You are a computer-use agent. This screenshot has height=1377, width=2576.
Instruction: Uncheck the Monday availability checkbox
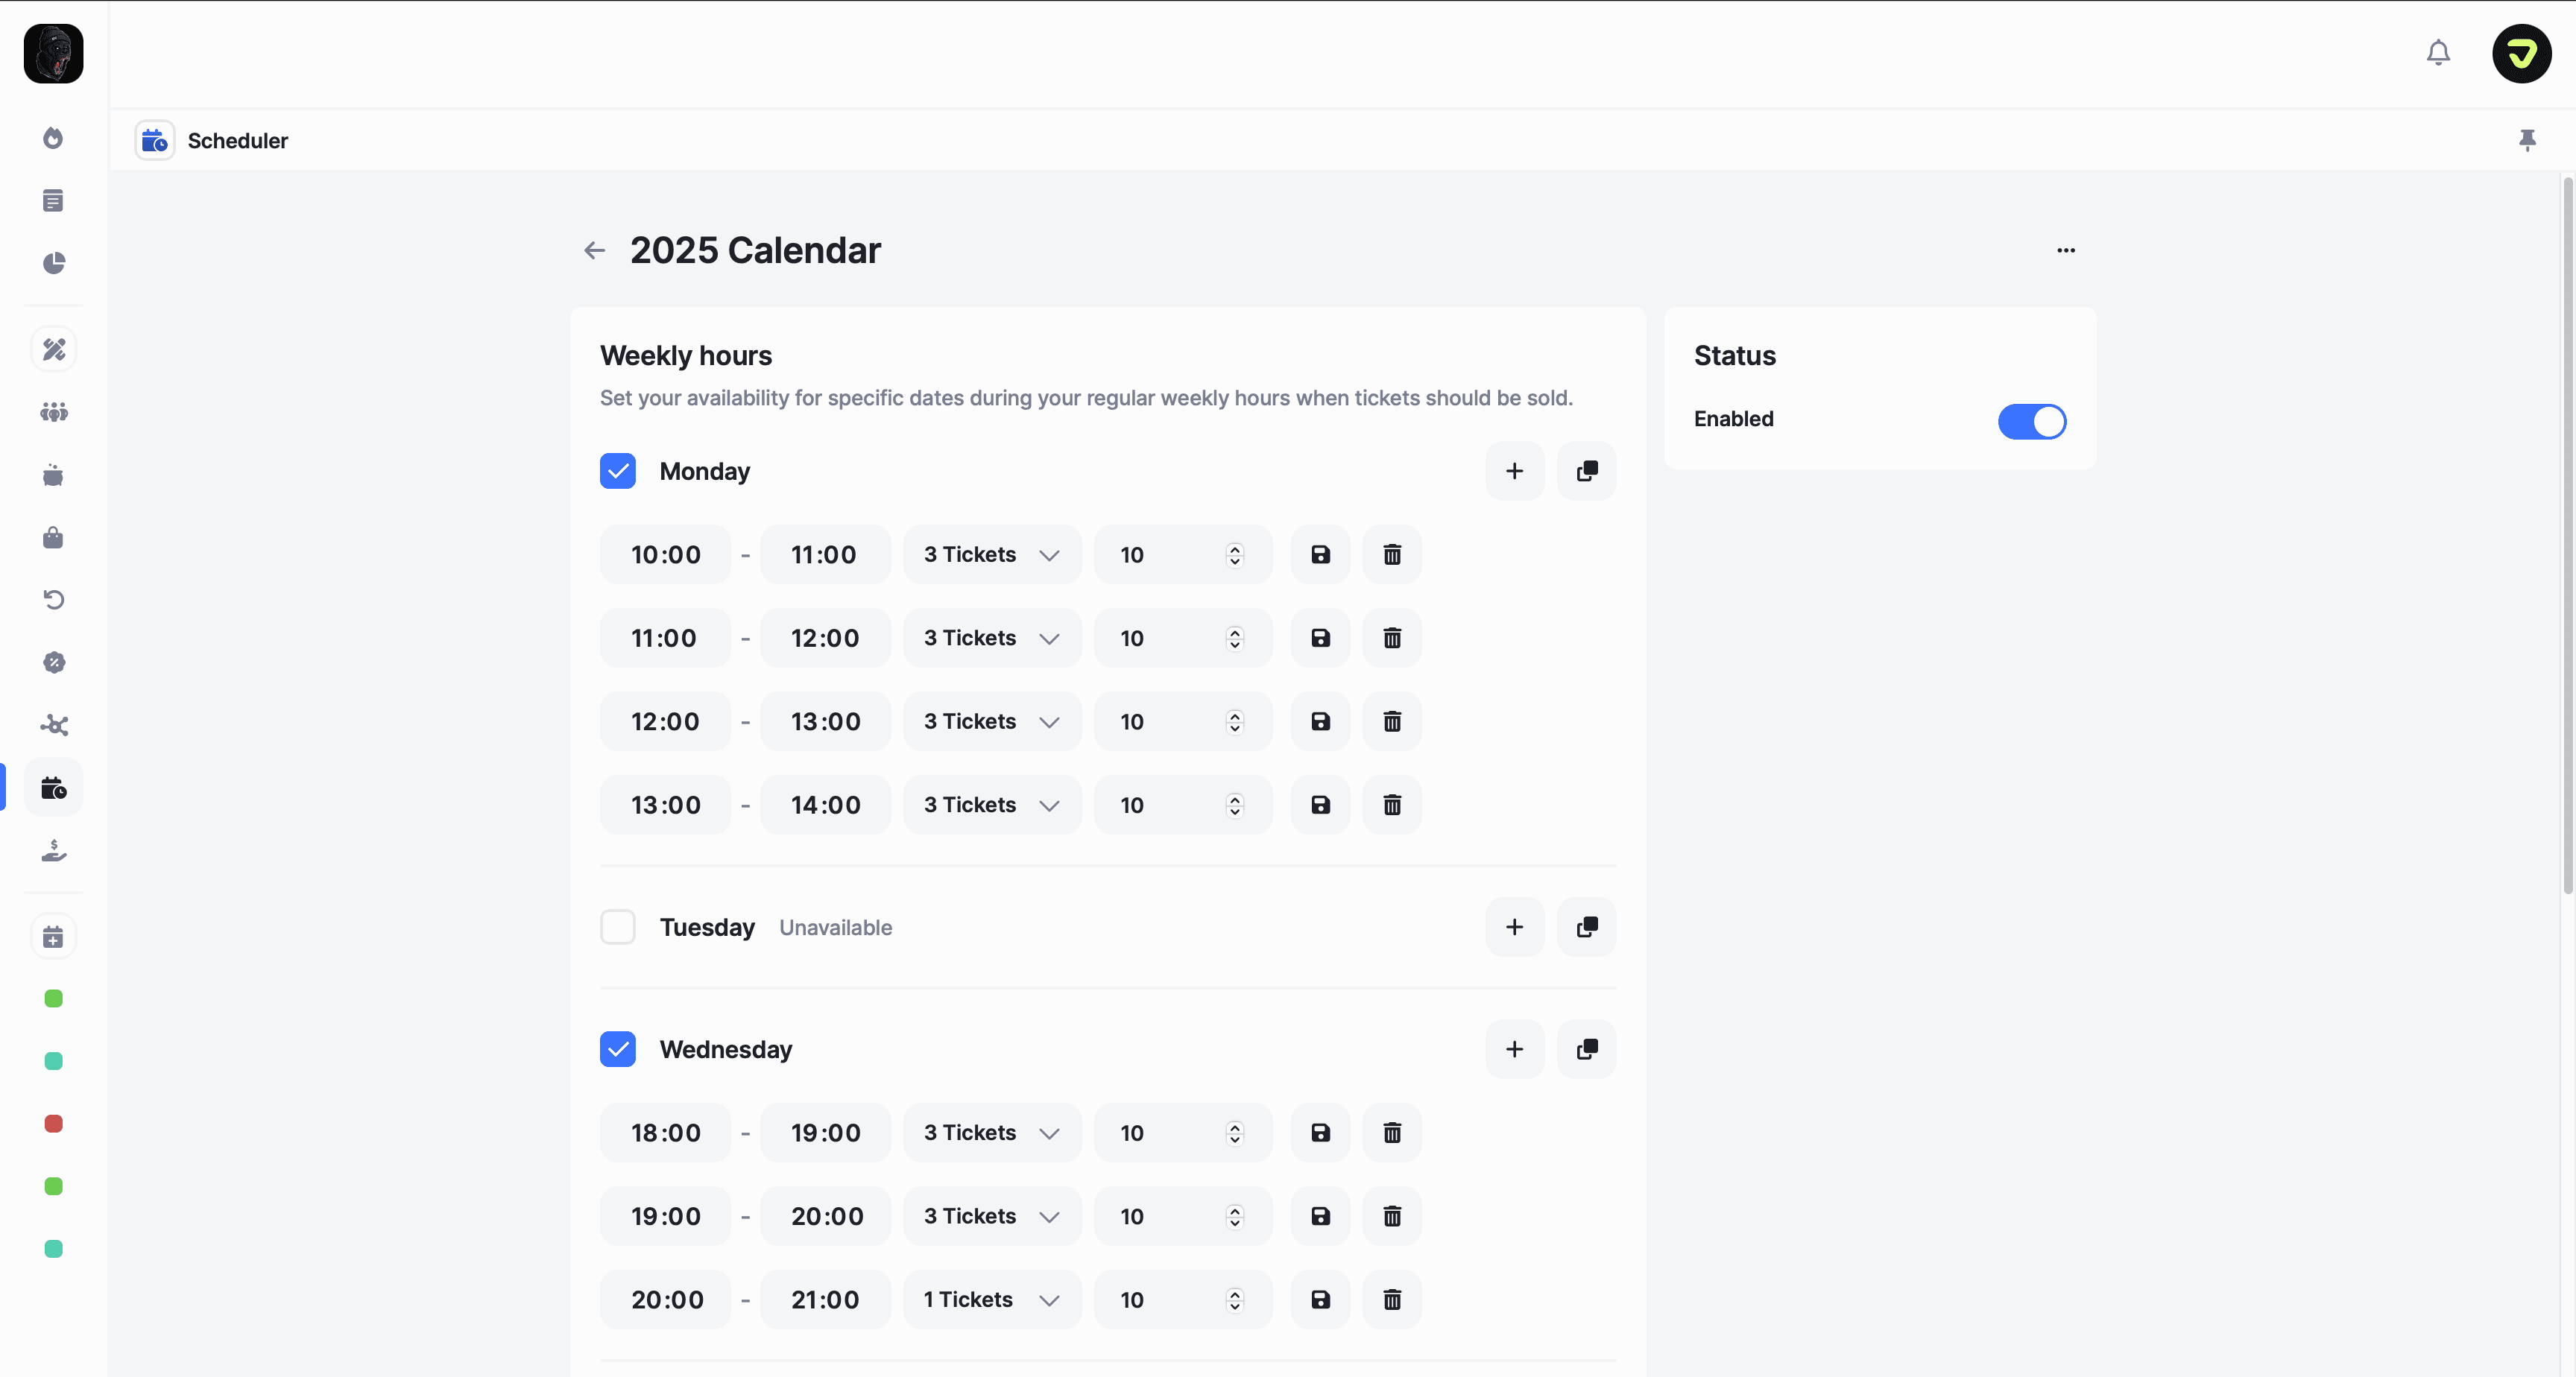618,471
